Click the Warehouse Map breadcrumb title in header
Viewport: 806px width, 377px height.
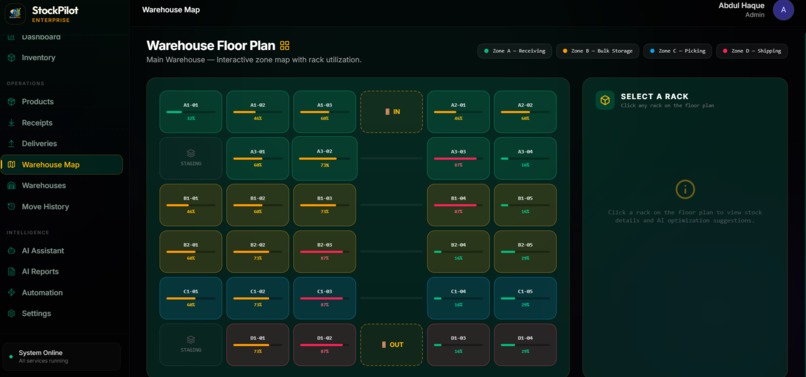pos(171,10)
